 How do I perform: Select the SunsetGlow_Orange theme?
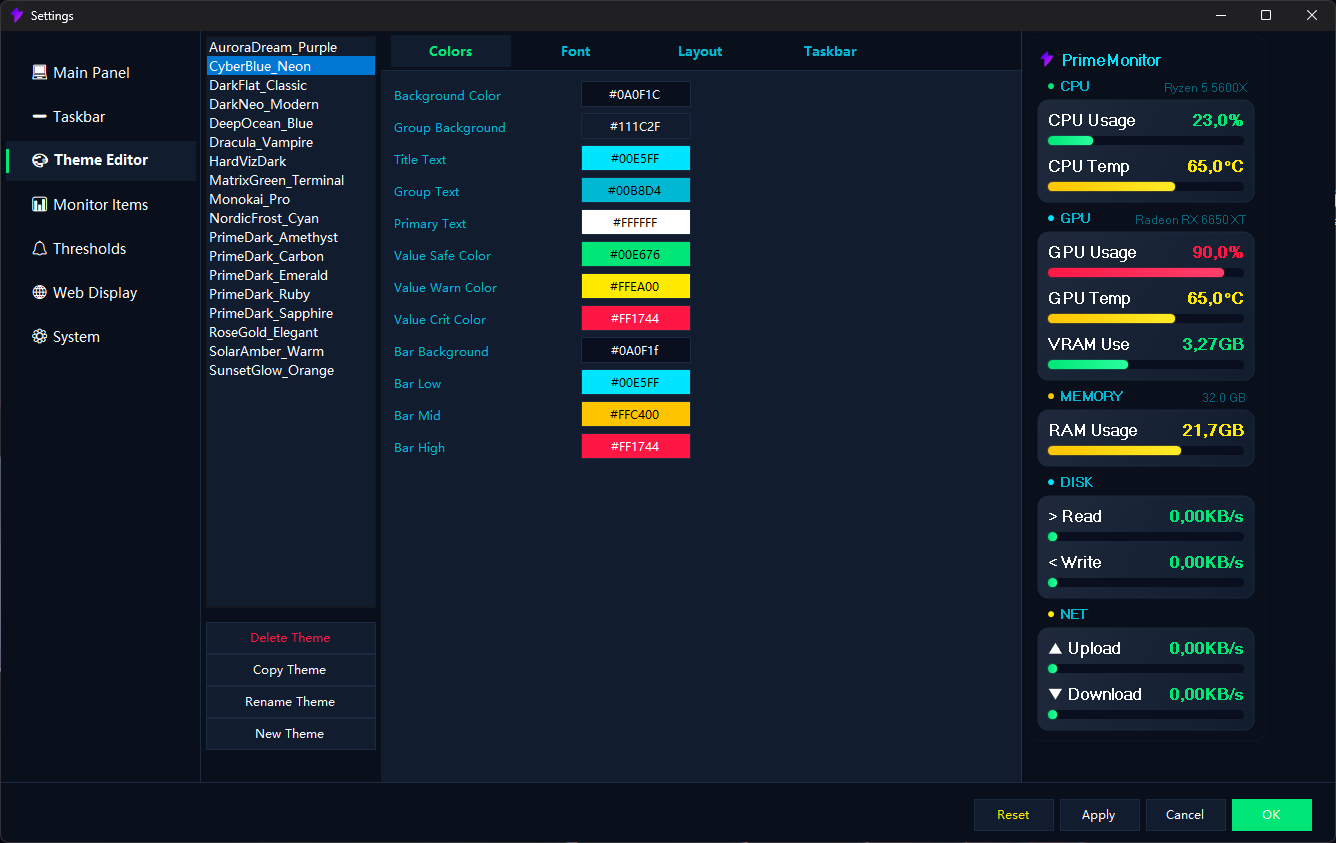point(290,370)
